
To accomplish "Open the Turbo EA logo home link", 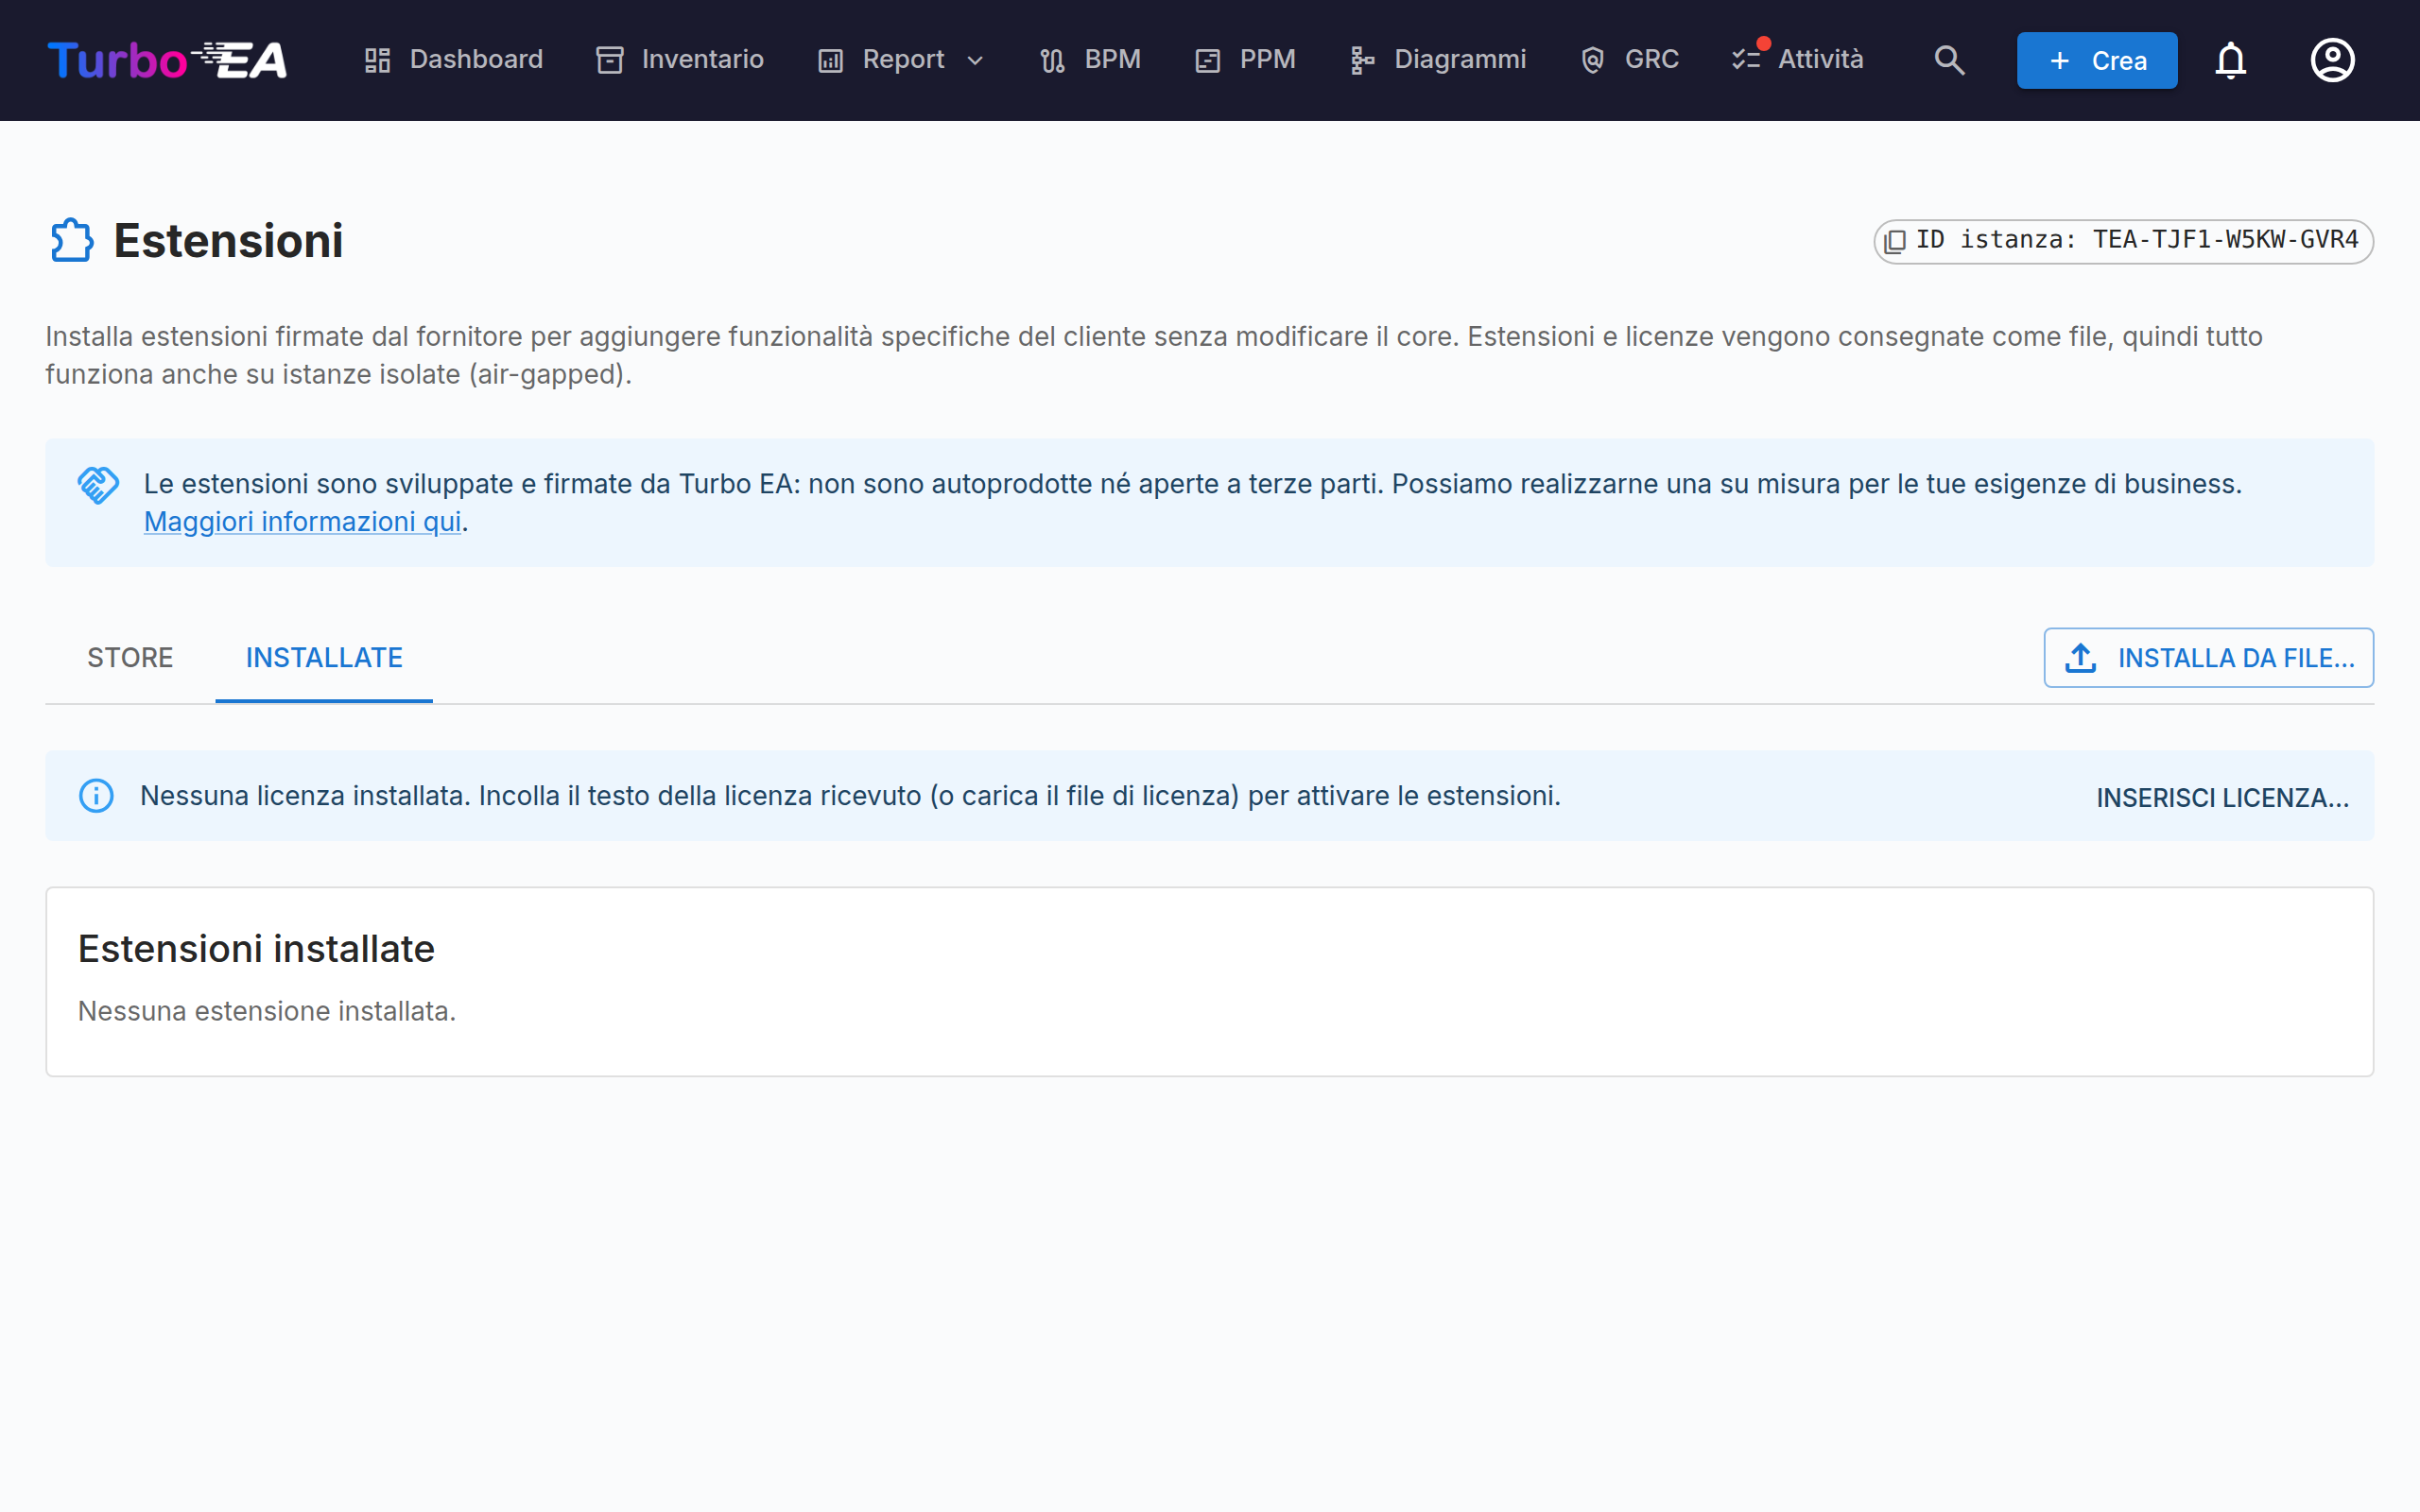I will [x=167, y=60].
